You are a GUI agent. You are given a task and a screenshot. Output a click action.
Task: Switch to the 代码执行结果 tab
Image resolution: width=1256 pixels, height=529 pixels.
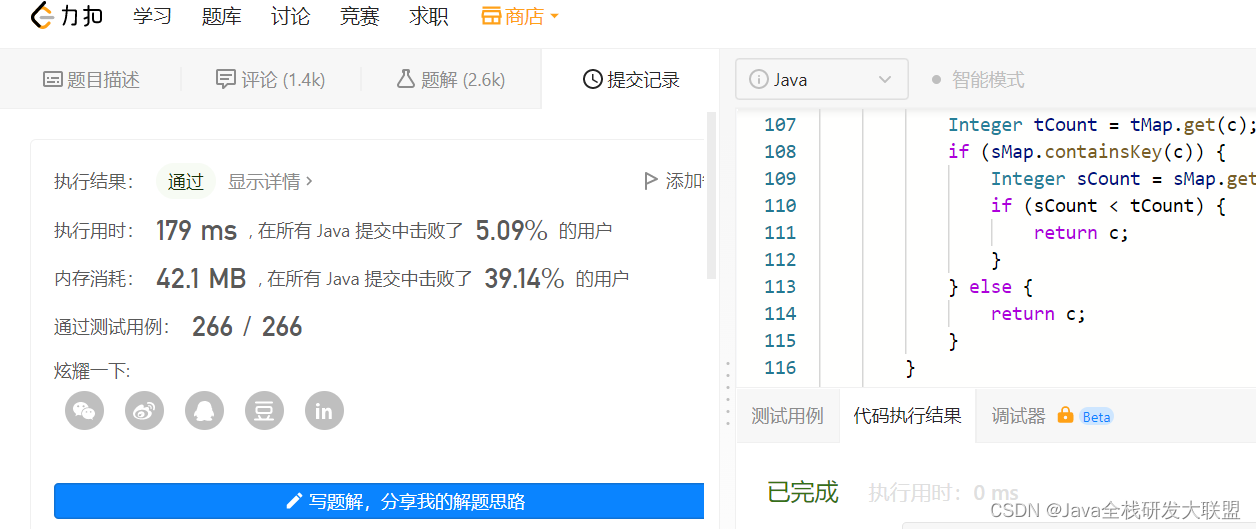907,416
